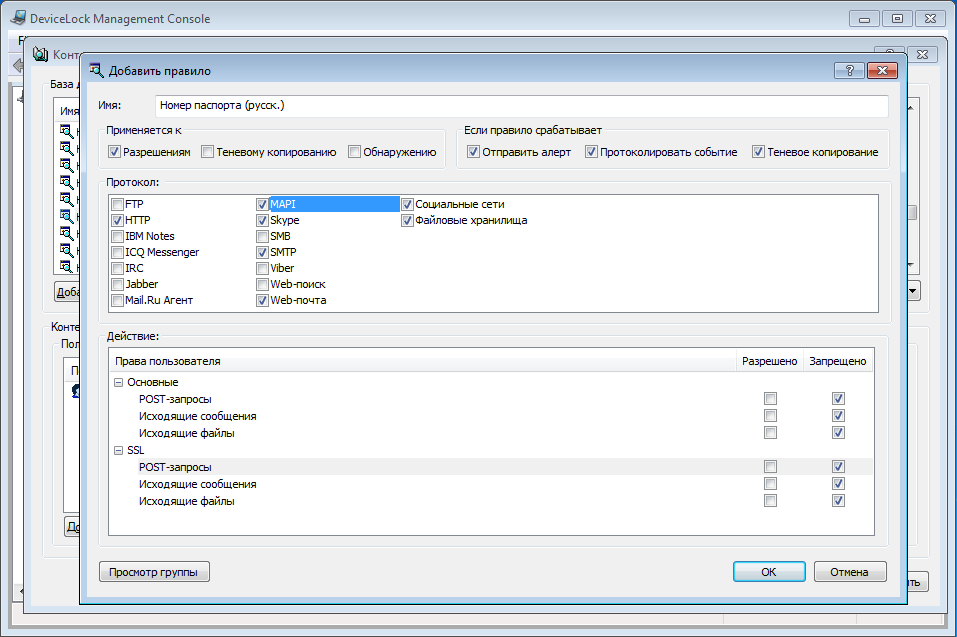
Task: Open help with the question mark button
Action: (850, 70)
